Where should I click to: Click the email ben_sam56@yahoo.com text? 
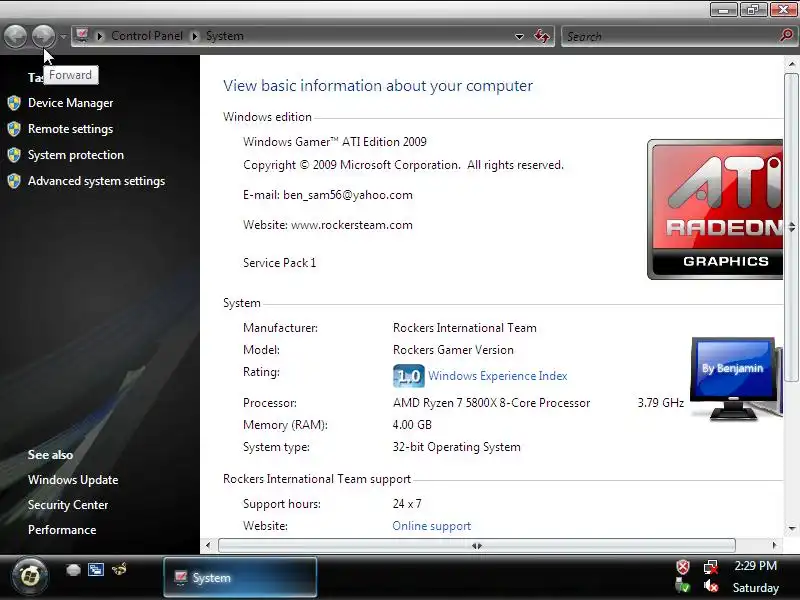(347, 195)
